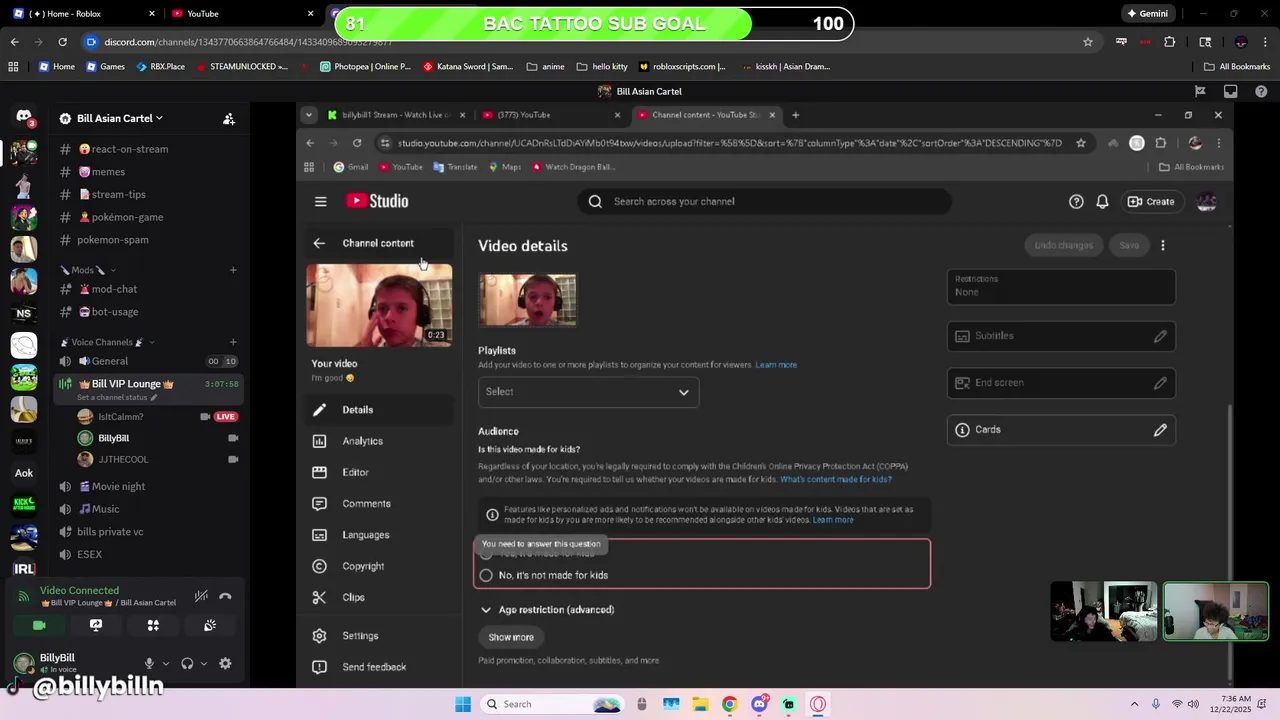Open Languages in Studio sidebar
This screenshot has height=720, width=1280.
click(379, 535)
